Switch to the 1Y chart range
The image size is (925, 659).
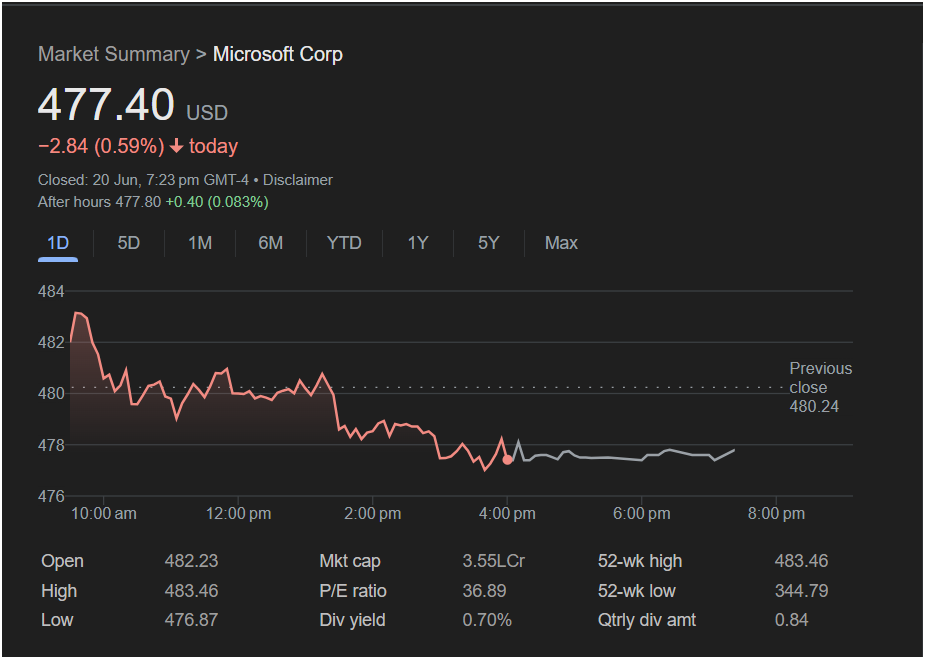click(418, 243)
